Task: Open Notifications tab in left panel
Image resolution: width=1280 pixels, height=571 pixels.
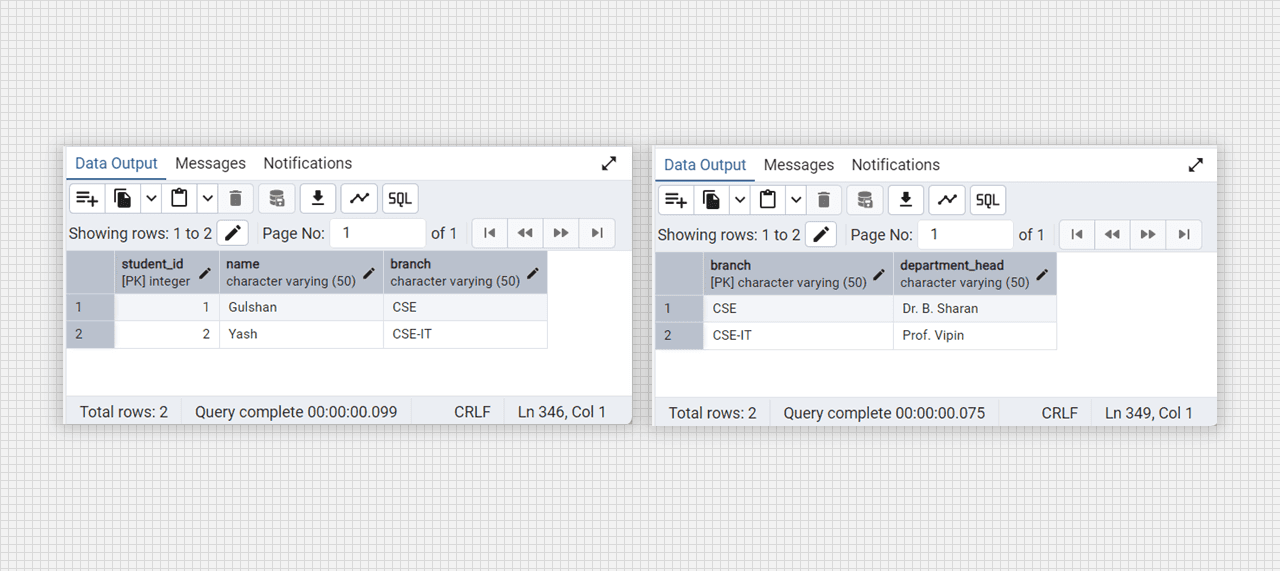Action: coord(307,163)
